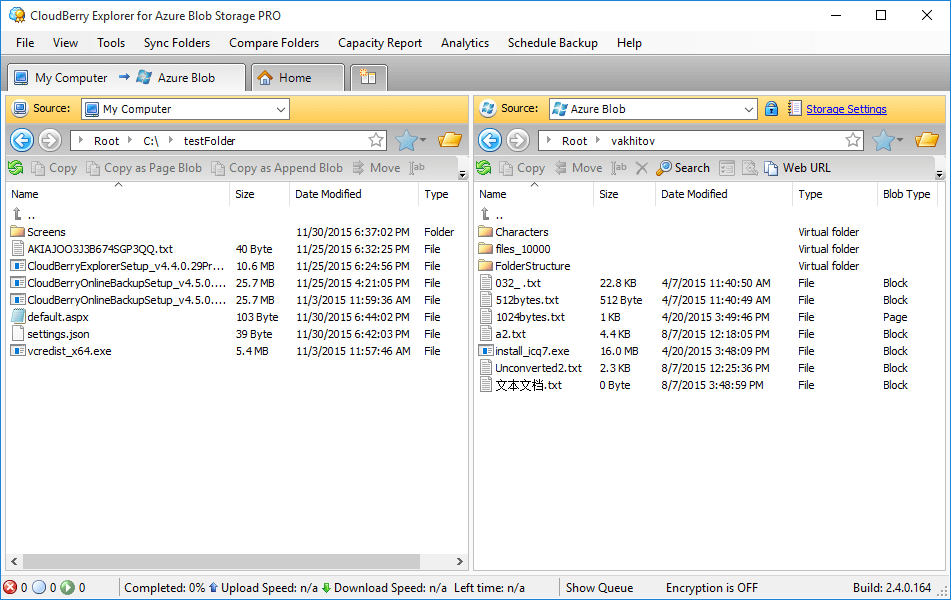951x600 pixels.
Task: Click Delete X icon in right toolbar
Action: click(x=642, y=168)
